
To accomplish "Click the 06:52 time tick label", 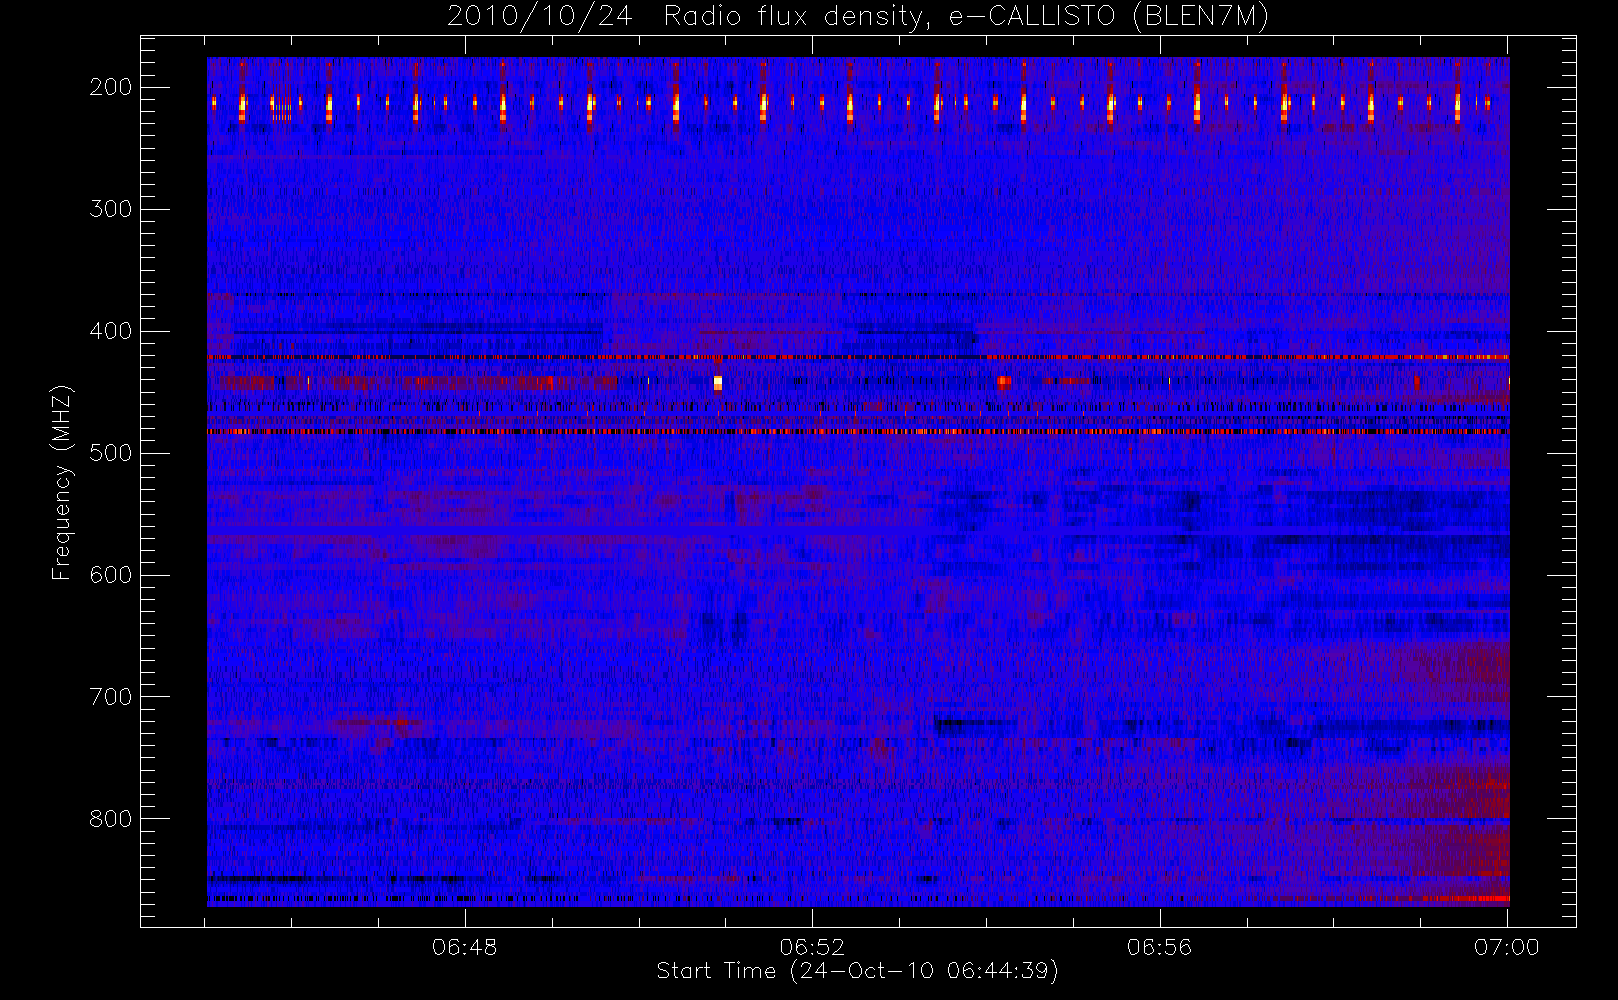I will click(x=812, y=947).
